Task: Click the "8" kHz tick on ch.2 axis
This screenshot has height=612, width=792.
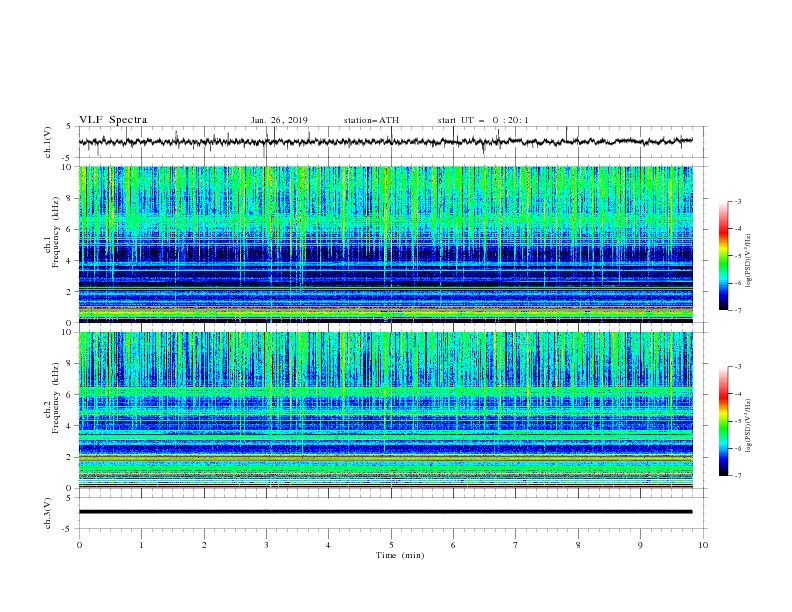Action: [70, 364]
